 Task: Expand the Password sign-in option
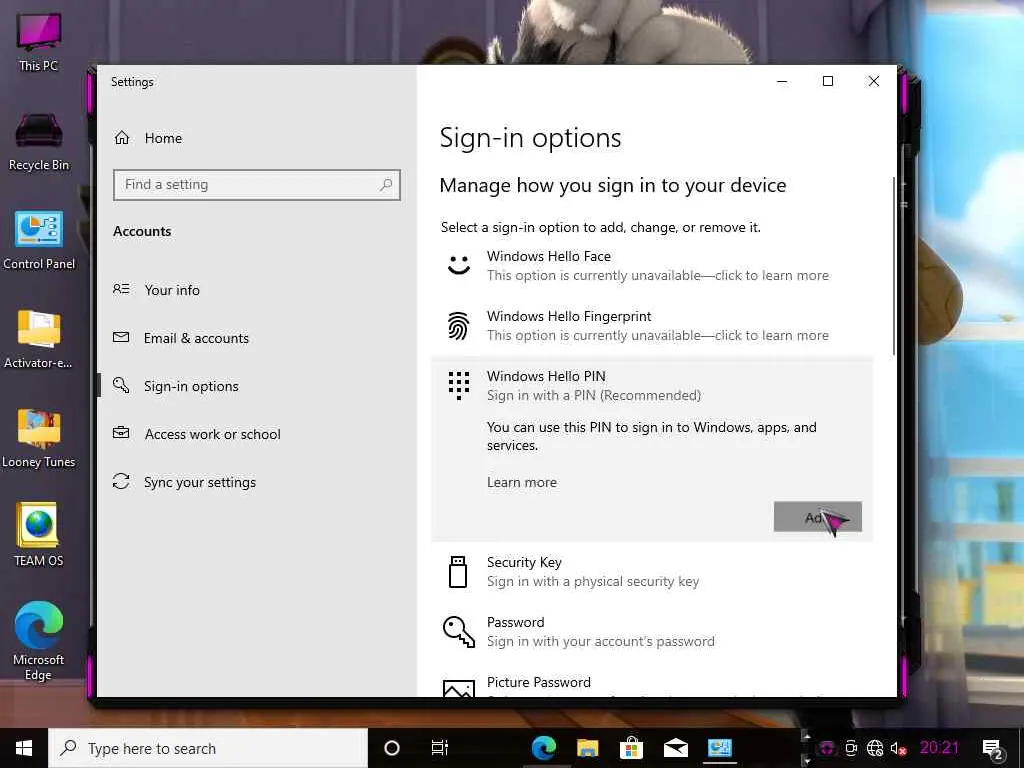652,632
